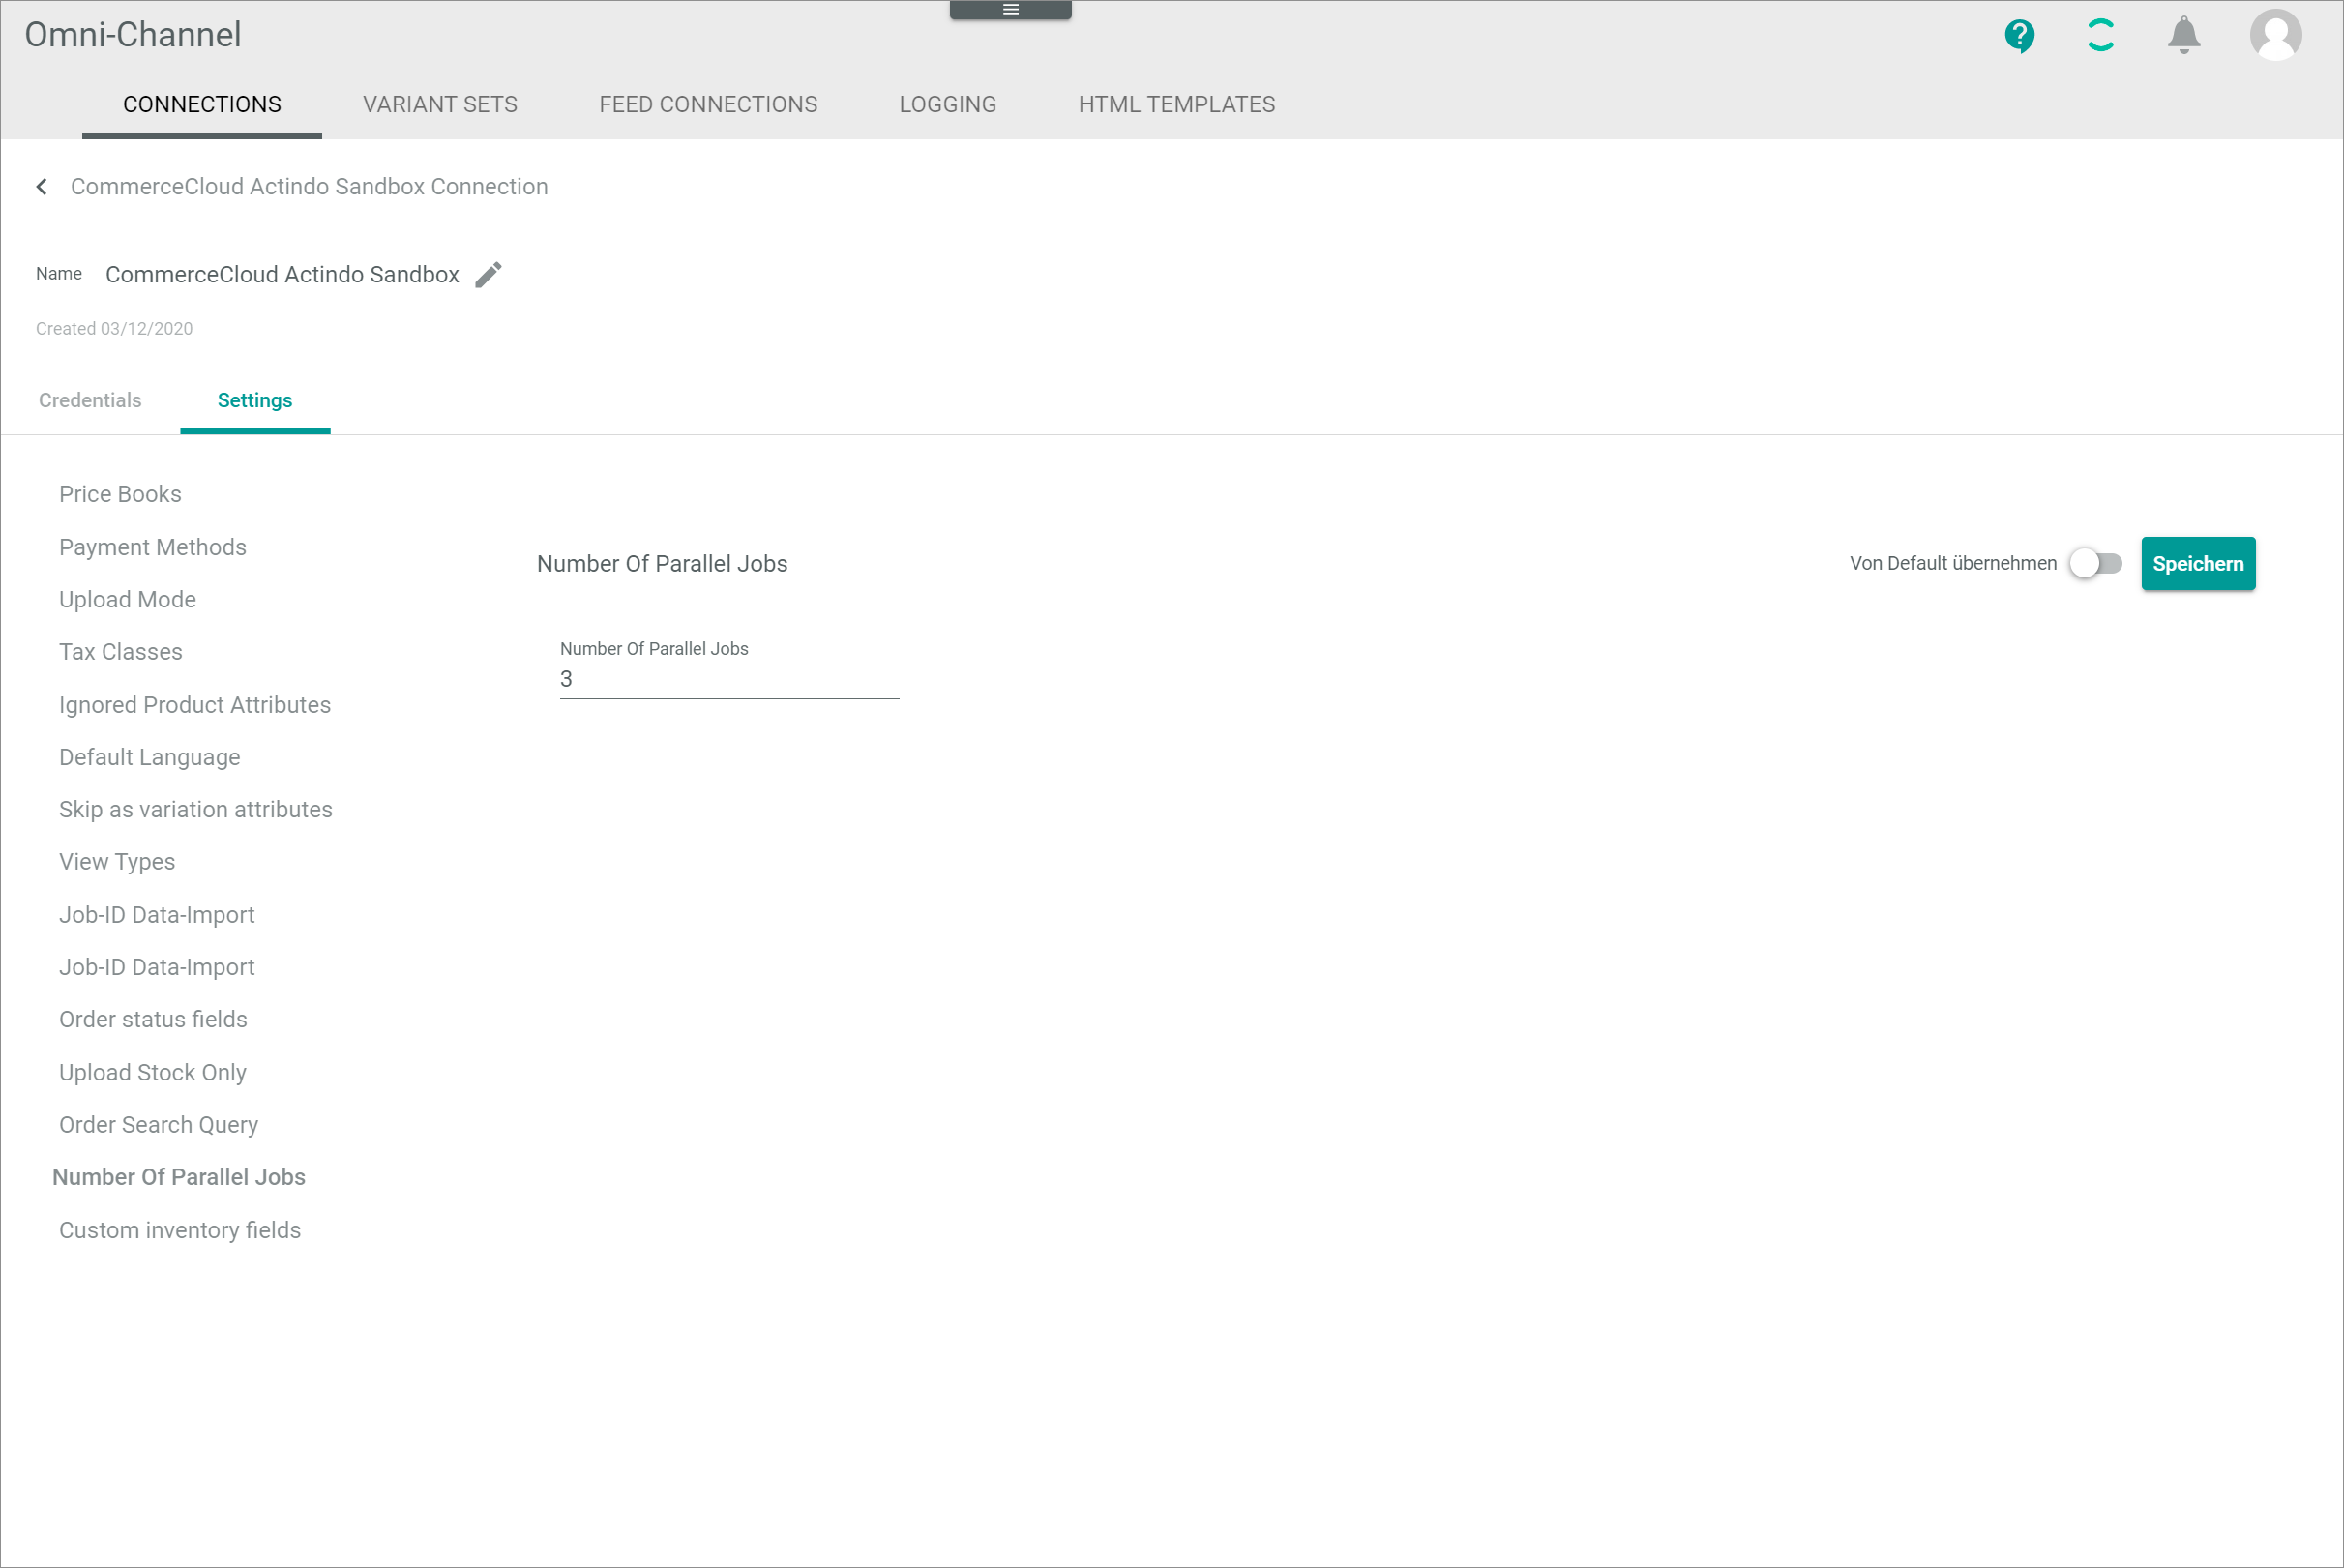Open HTML TEMPLATES tab
2344x1568 pixels.
(1176, 104)
